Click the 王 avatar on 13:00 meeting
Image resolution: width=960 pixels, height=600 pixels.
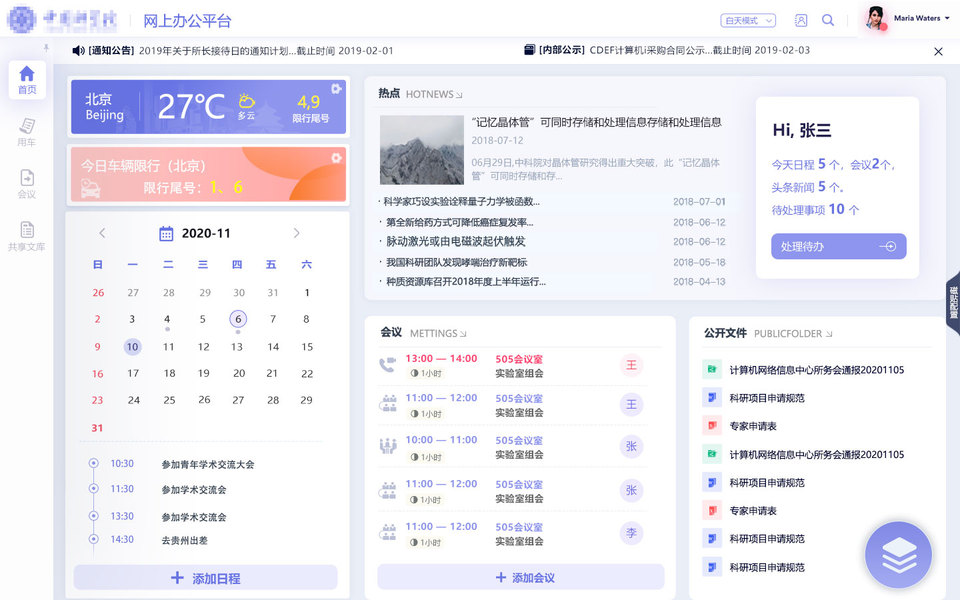click(x=631, y=366)
